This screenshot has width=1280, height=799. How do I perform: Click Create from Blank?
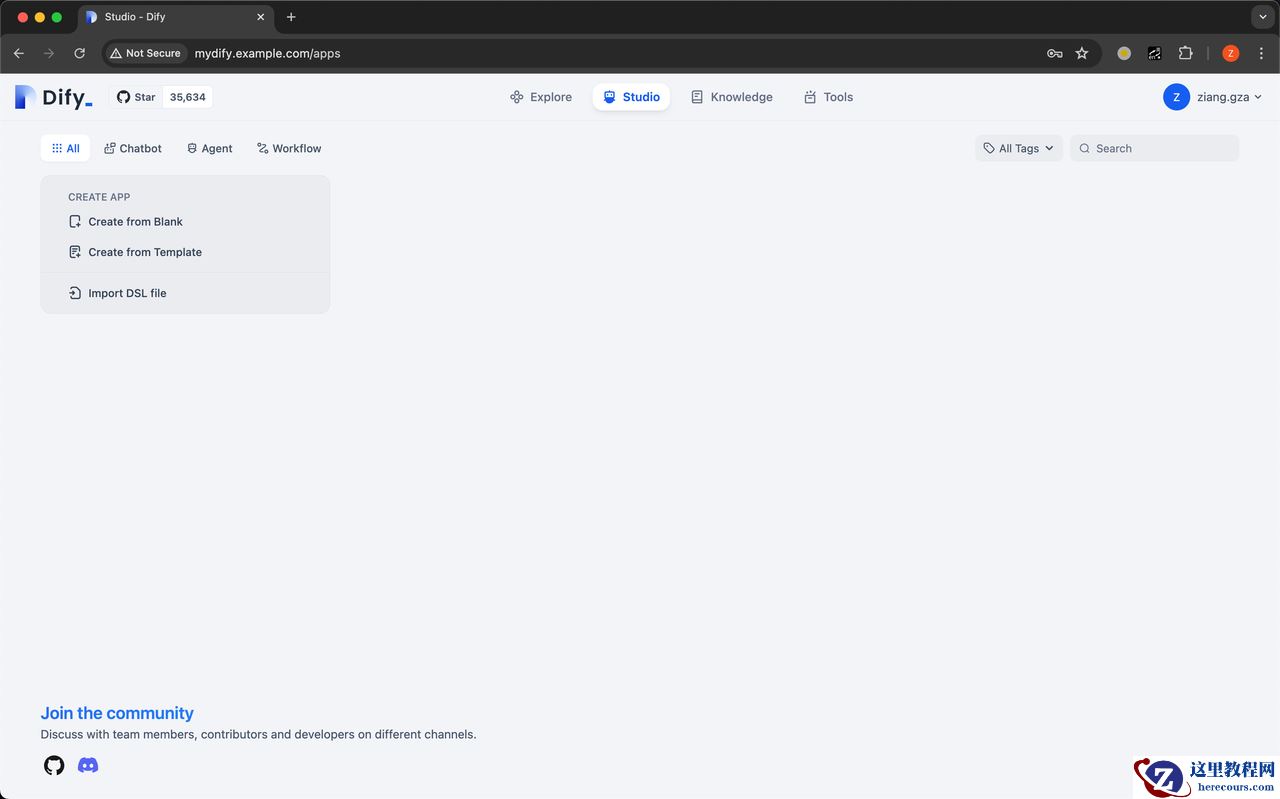(126, 222)
